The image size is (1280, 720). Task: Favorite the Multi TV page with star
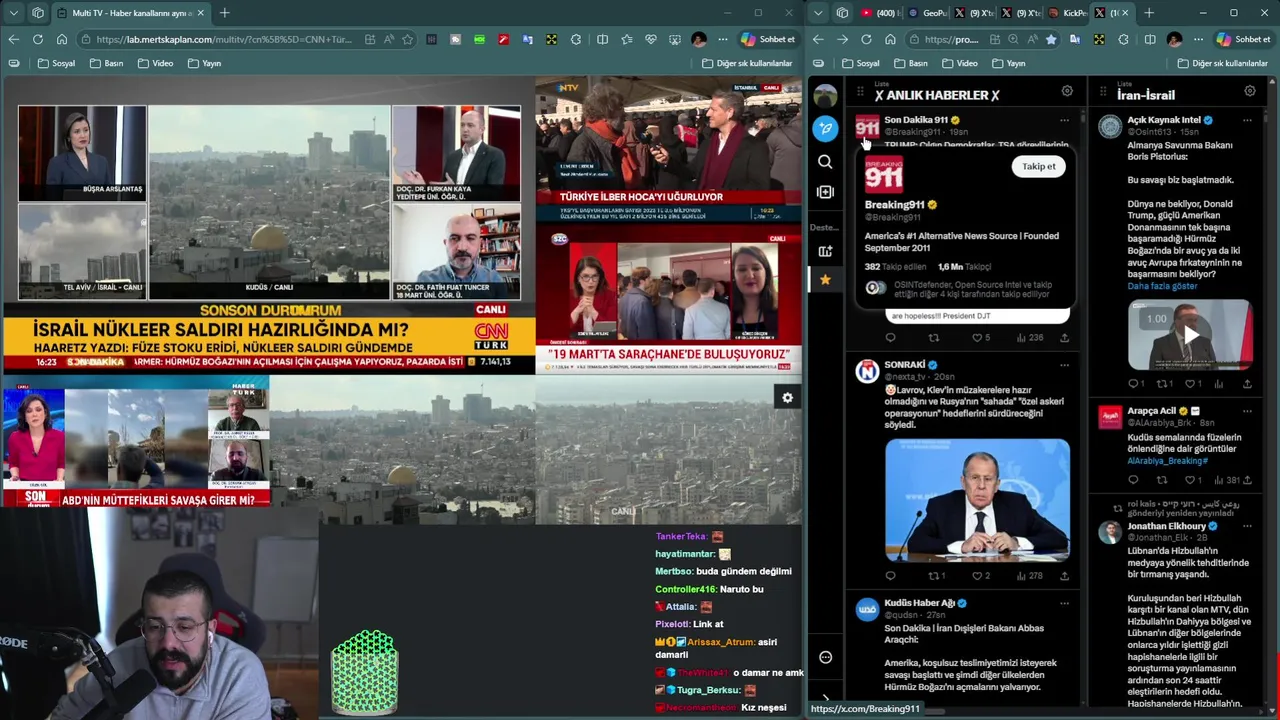coord(407,39)
